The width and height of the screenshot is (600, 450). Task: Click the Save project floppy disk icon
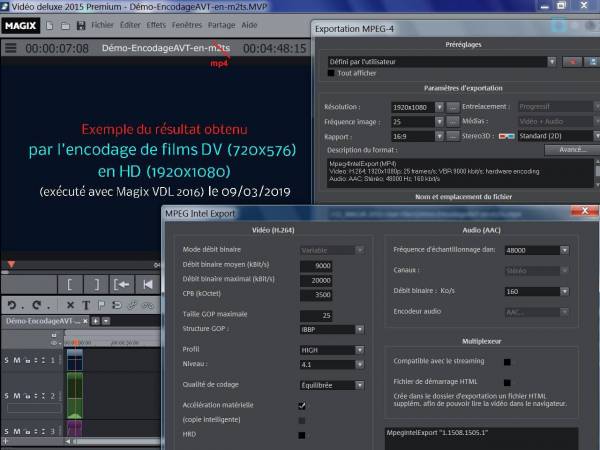point(81,24)
